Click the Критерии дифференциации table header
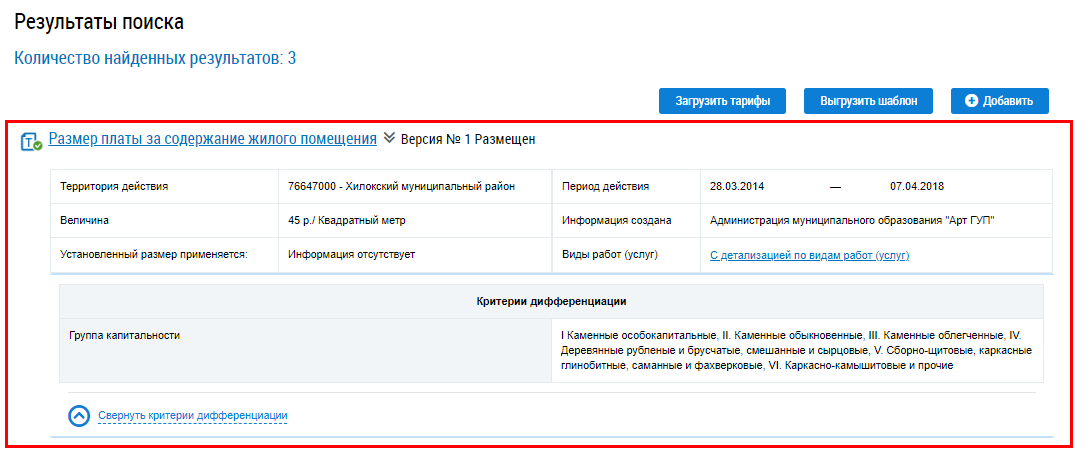Viewport: 1087px width, 466px height. click(x=551, y=301)
